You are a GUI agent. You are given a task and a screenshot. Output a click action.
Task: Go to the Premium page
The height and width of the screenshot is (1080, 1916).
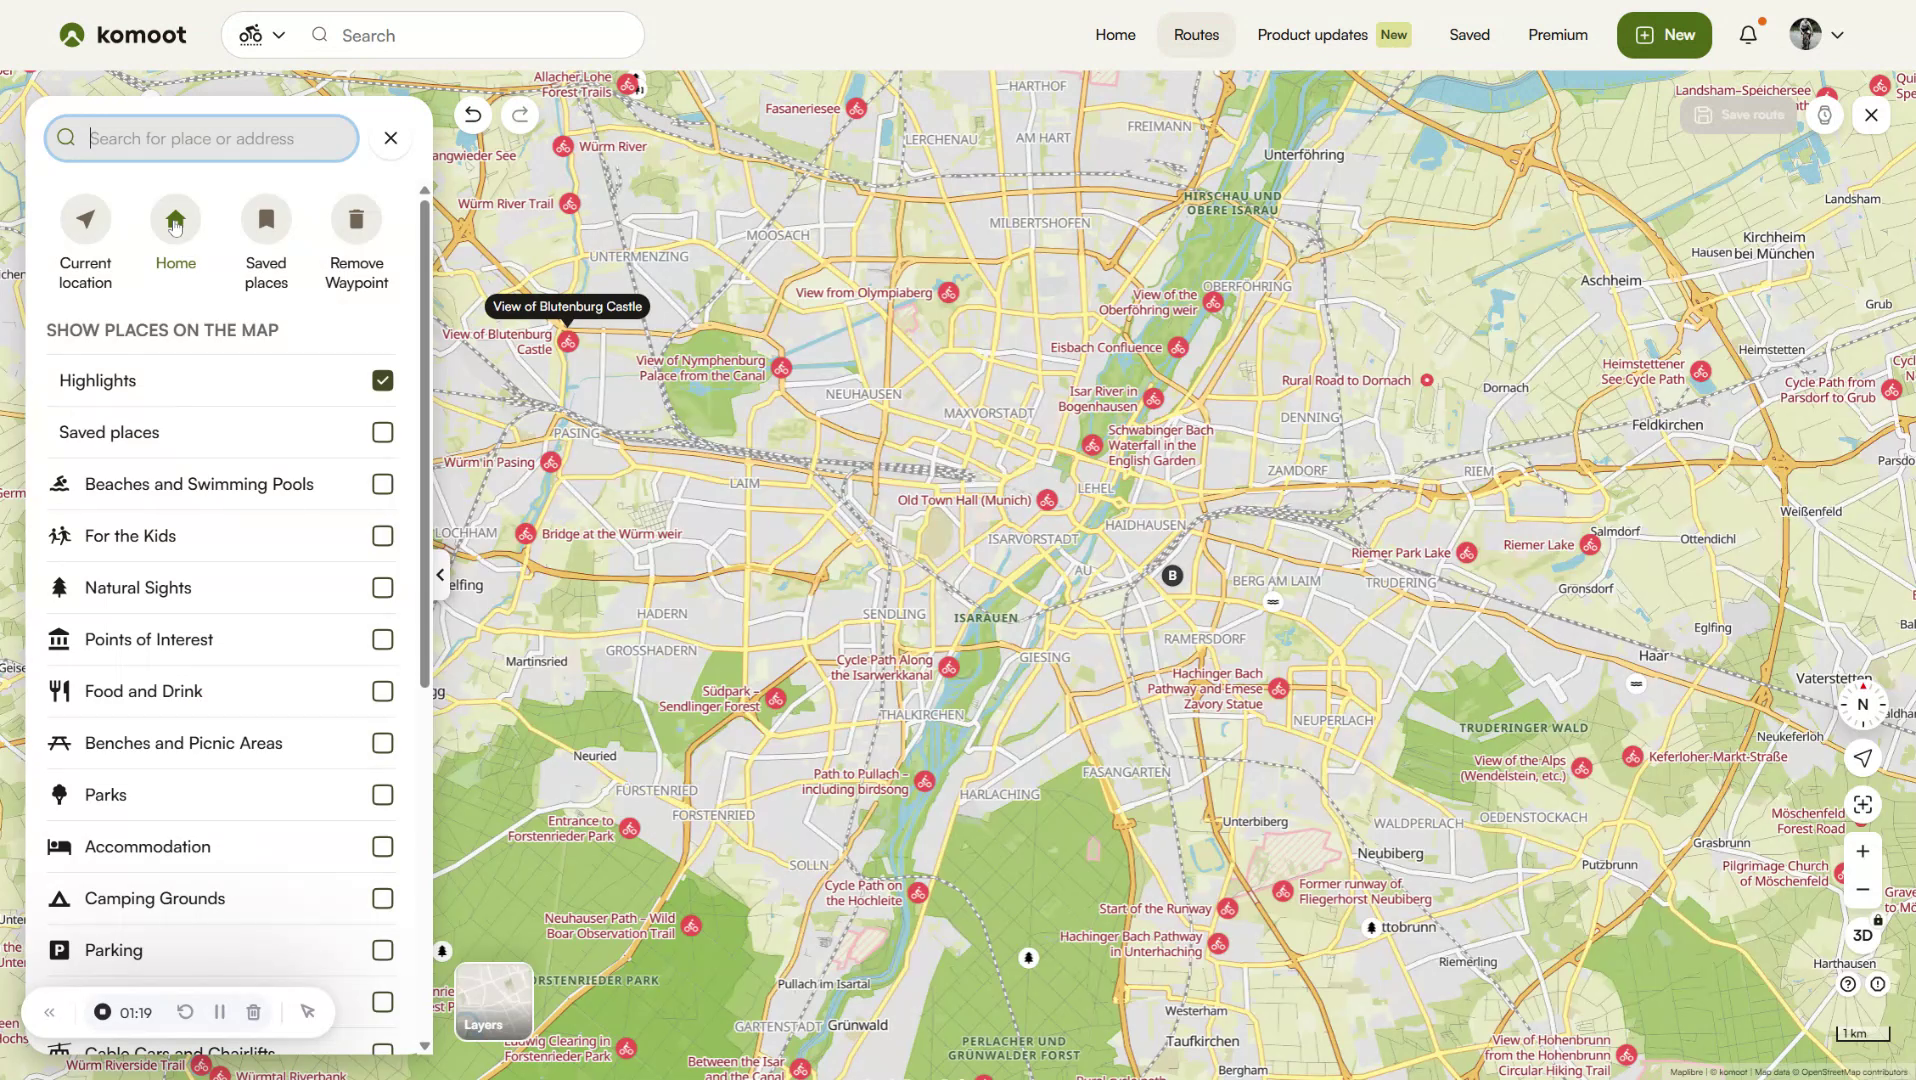1556,34
